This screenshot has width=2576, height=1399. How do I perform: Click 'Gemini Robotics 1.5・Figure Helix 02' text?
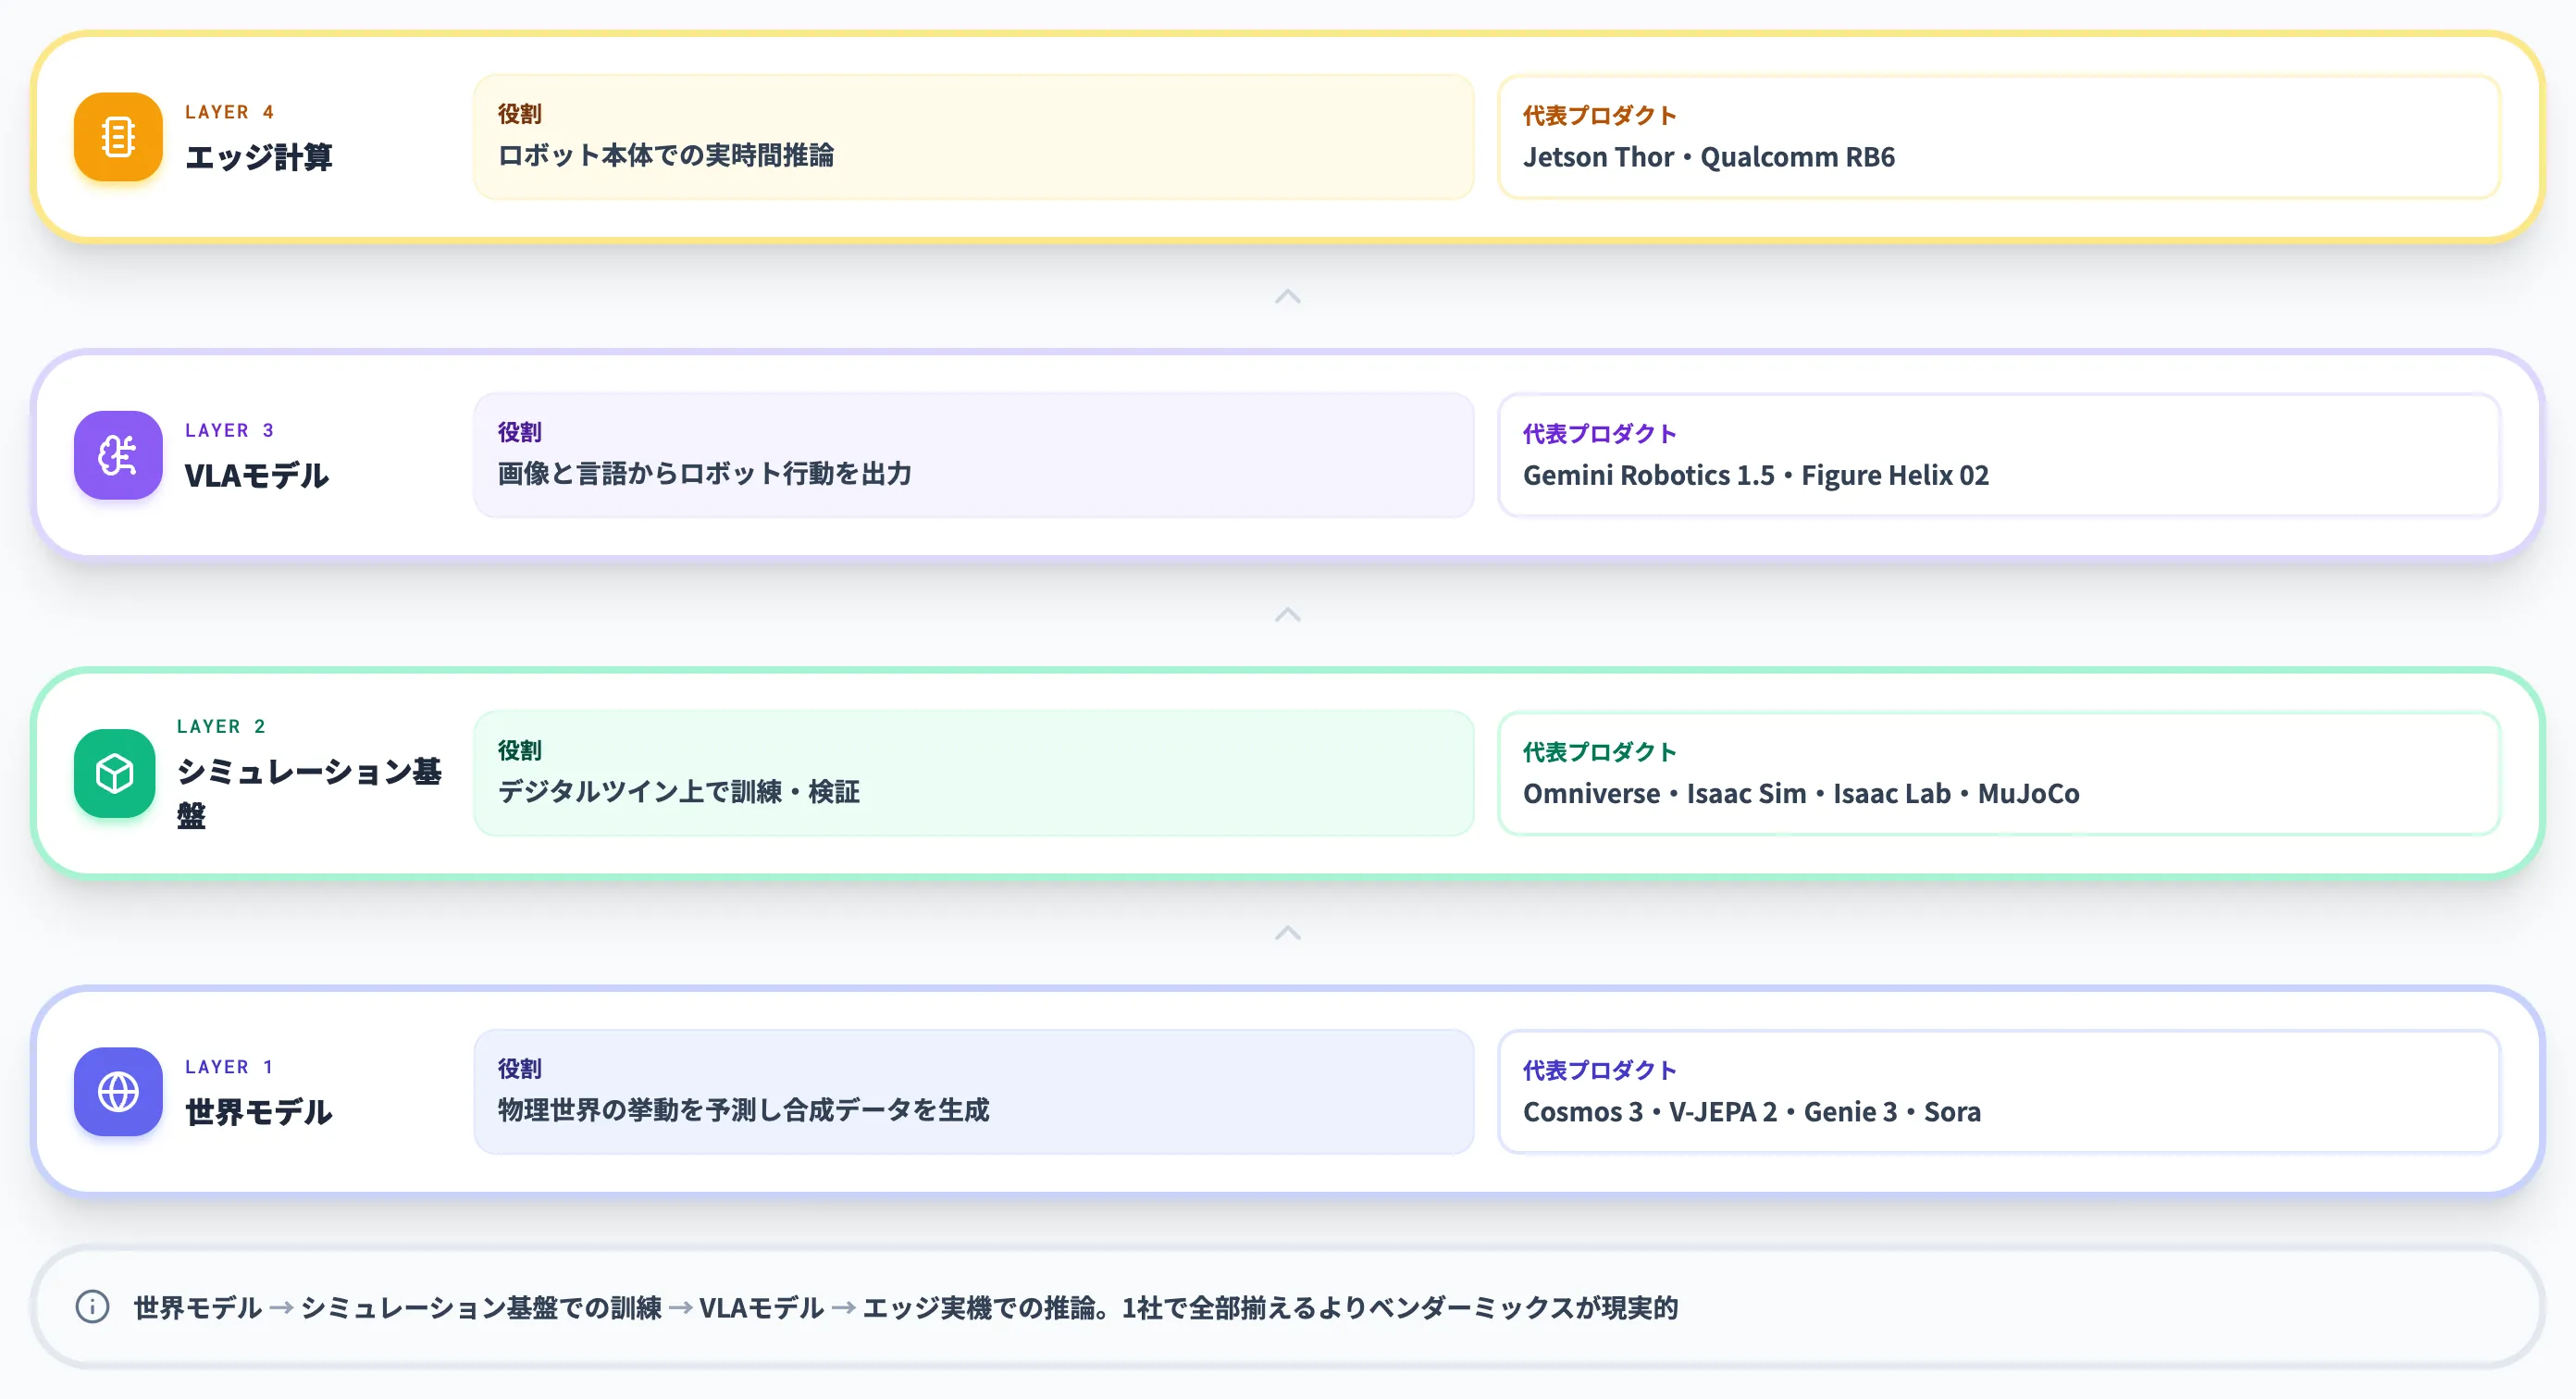click(x=1756, y=475)
